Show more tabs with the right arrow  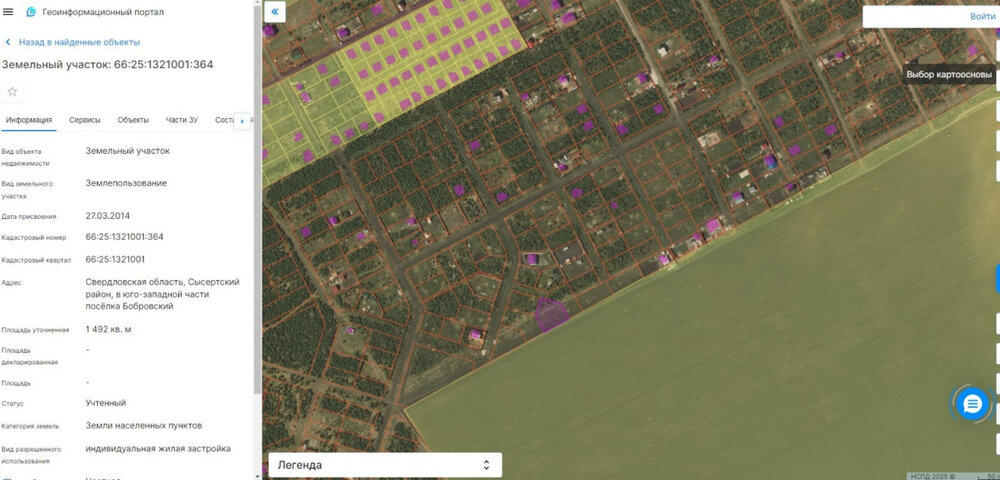pyautogui.click(x=242, y=120)
